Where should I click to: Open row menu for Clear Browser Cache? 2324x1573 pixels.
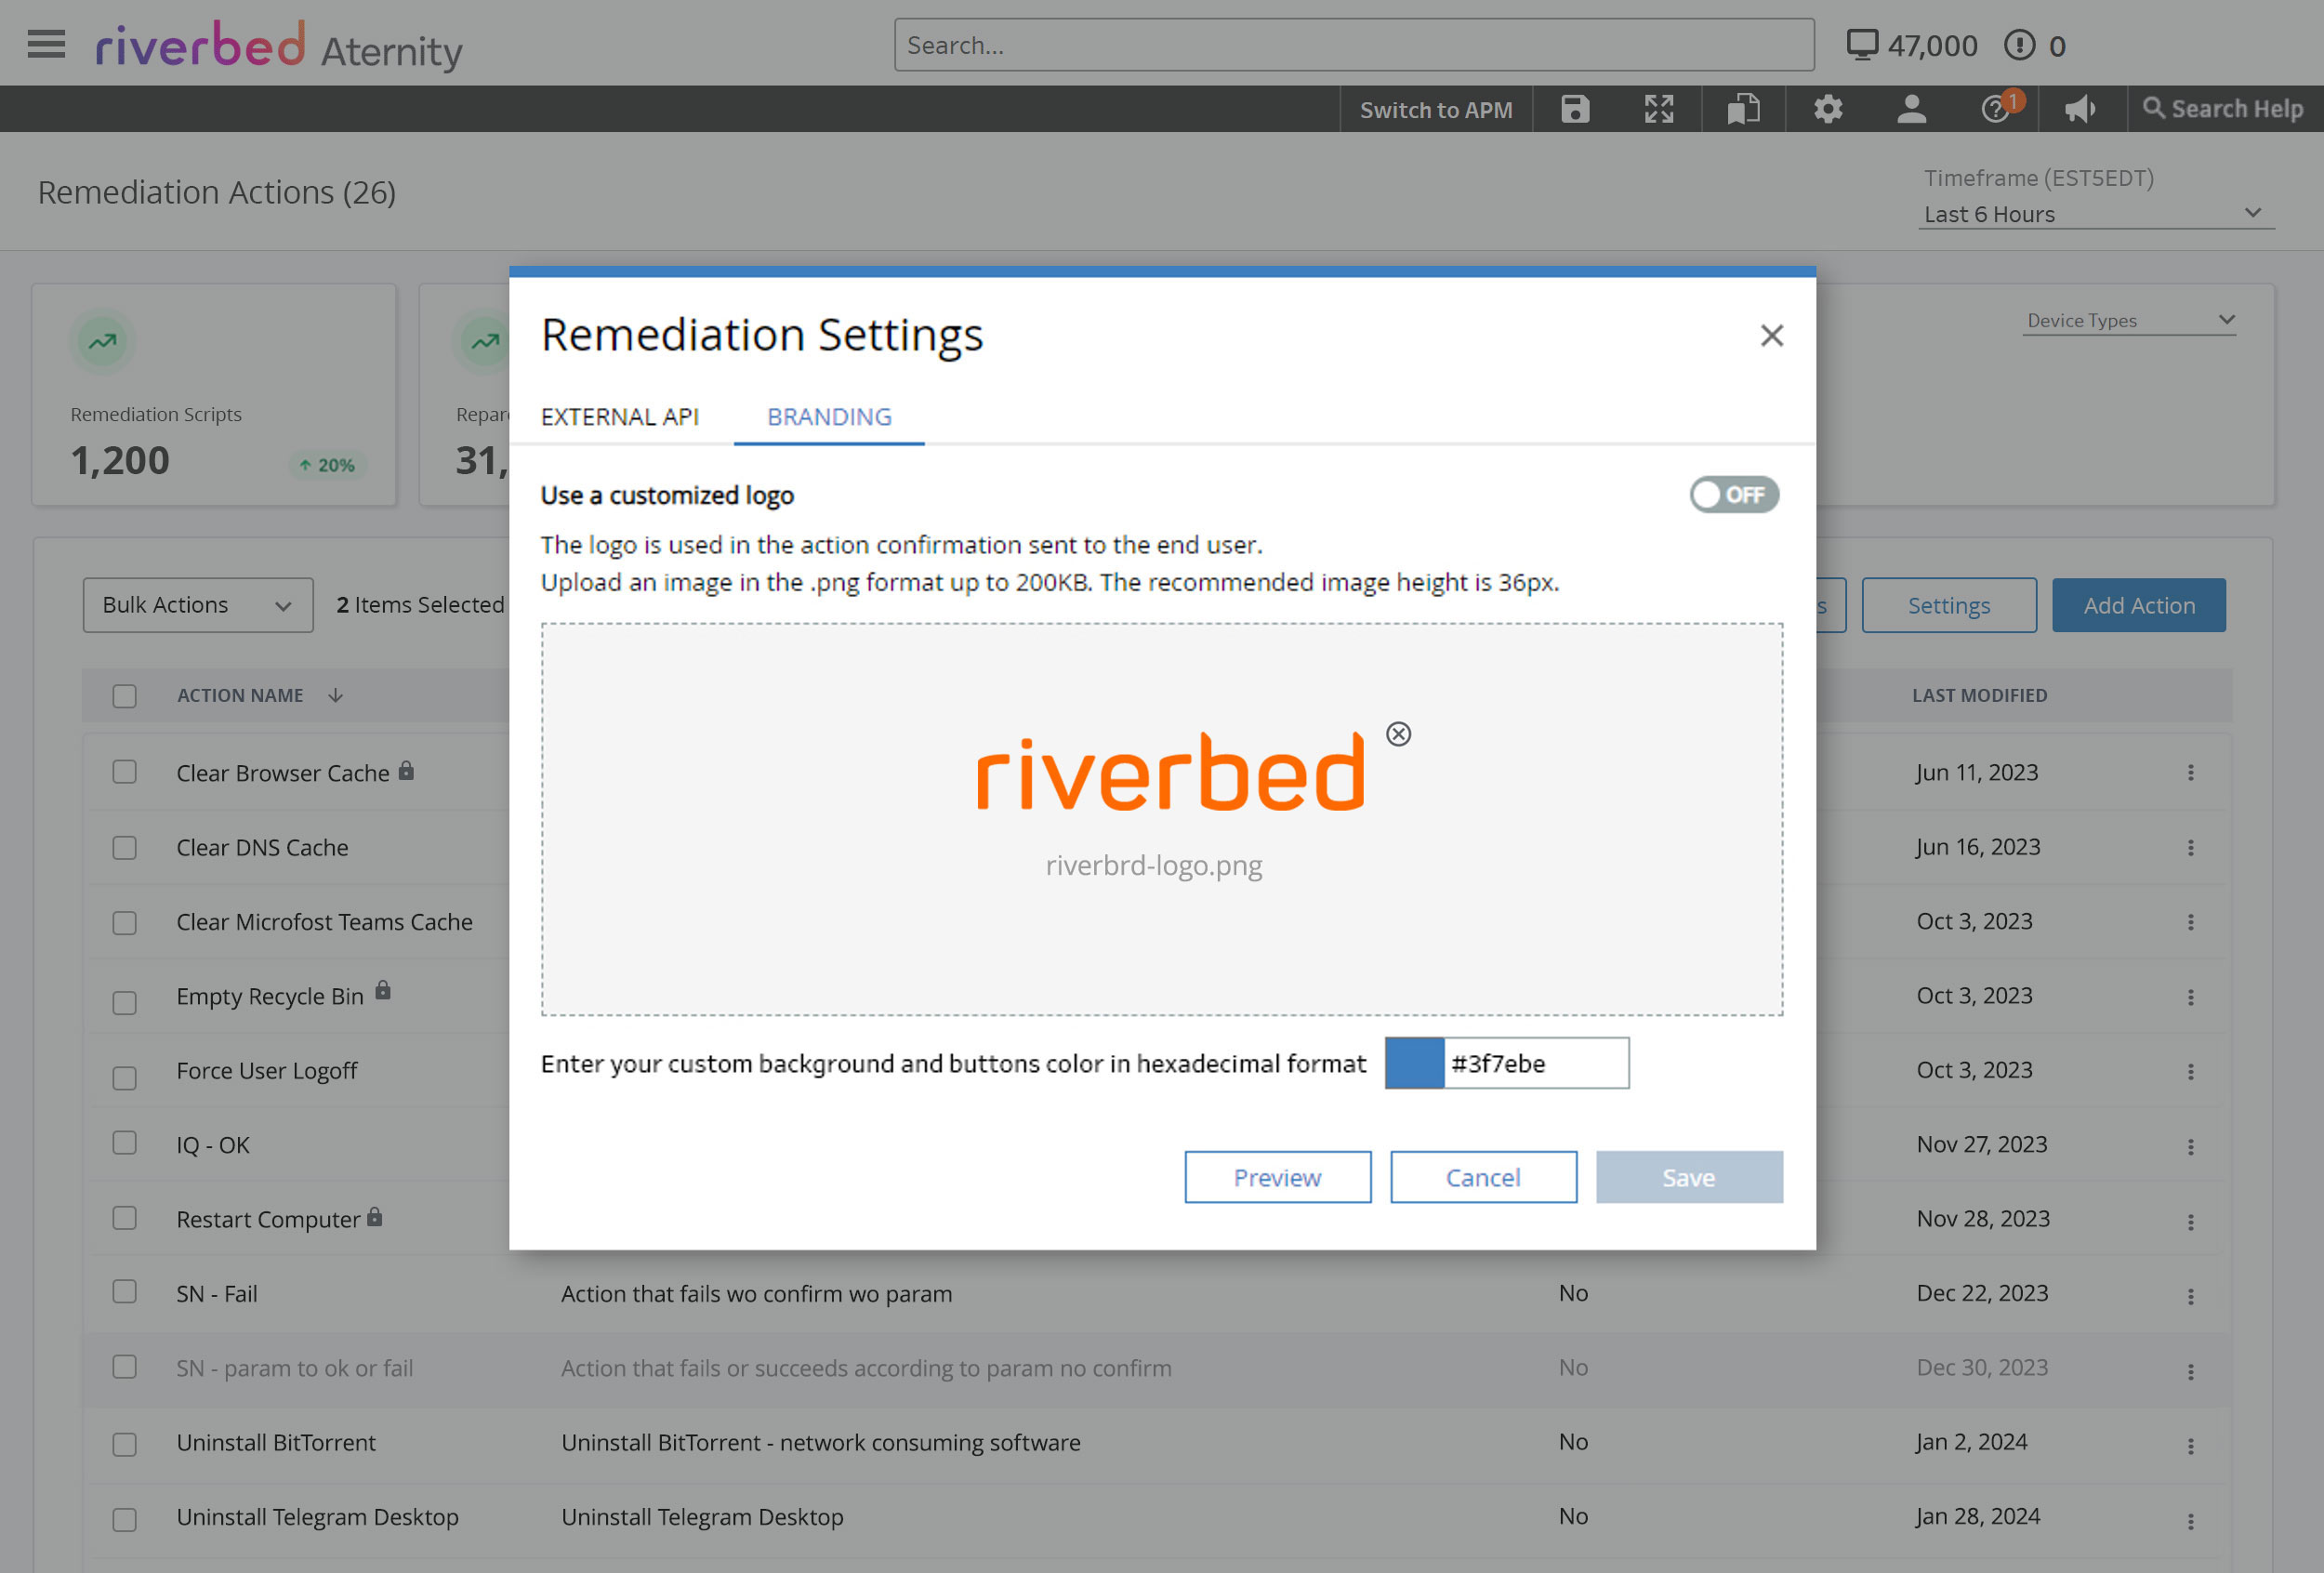[2190, 773]
